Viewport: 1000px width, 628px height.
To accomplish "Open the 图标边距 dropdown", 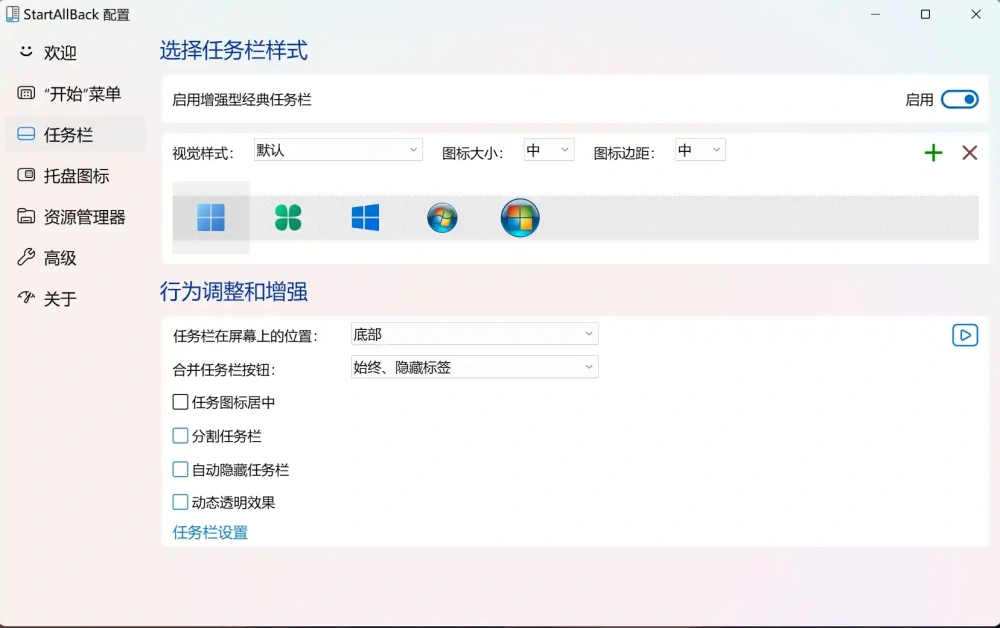I will (x=700, y=150).
